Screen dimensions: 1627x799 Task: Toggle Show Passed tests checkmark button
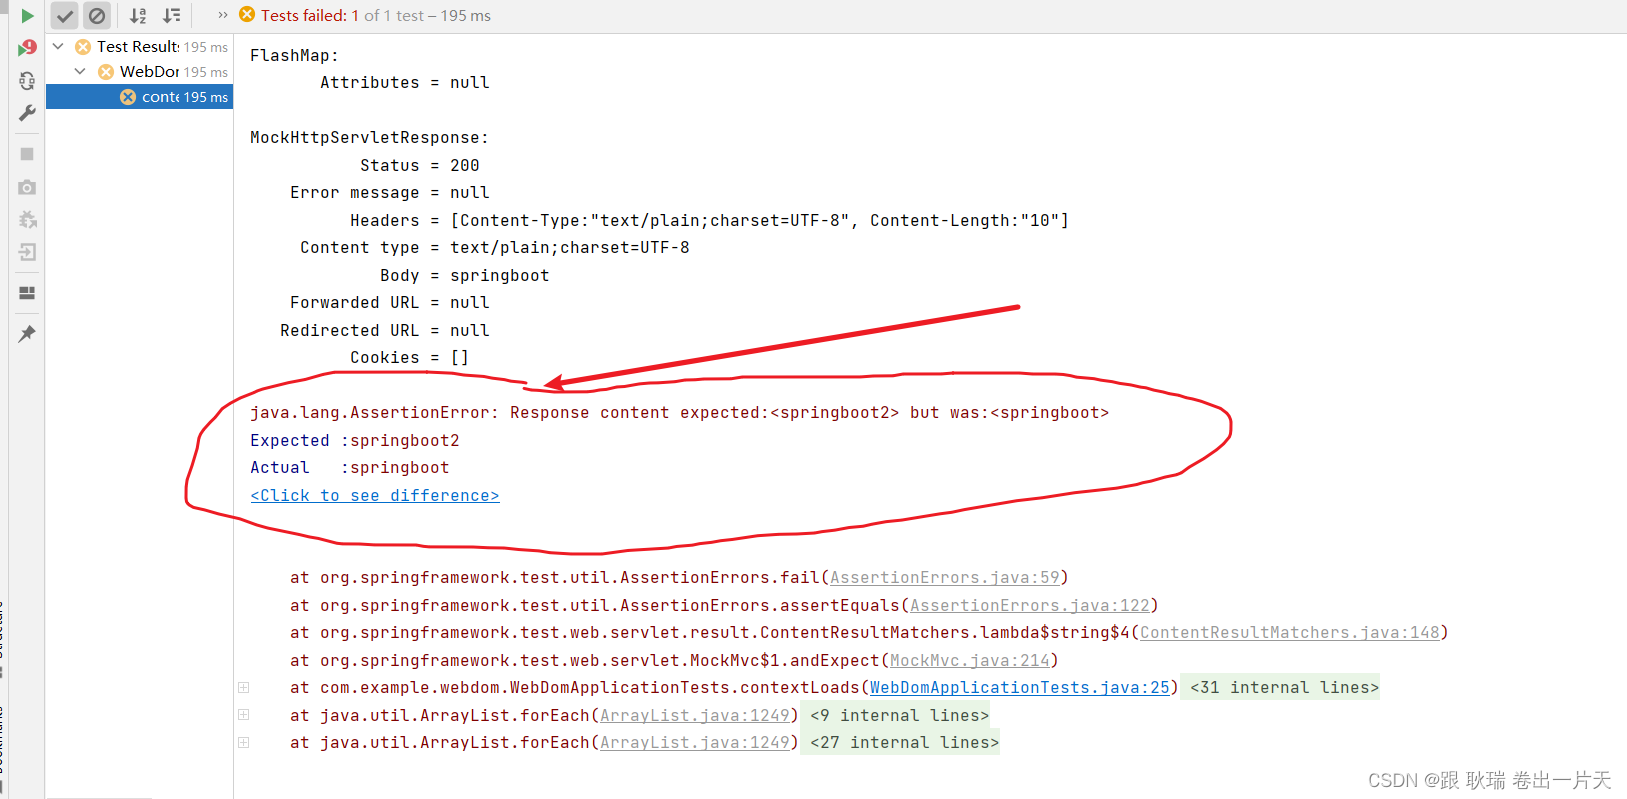click(x=65, y=15)
